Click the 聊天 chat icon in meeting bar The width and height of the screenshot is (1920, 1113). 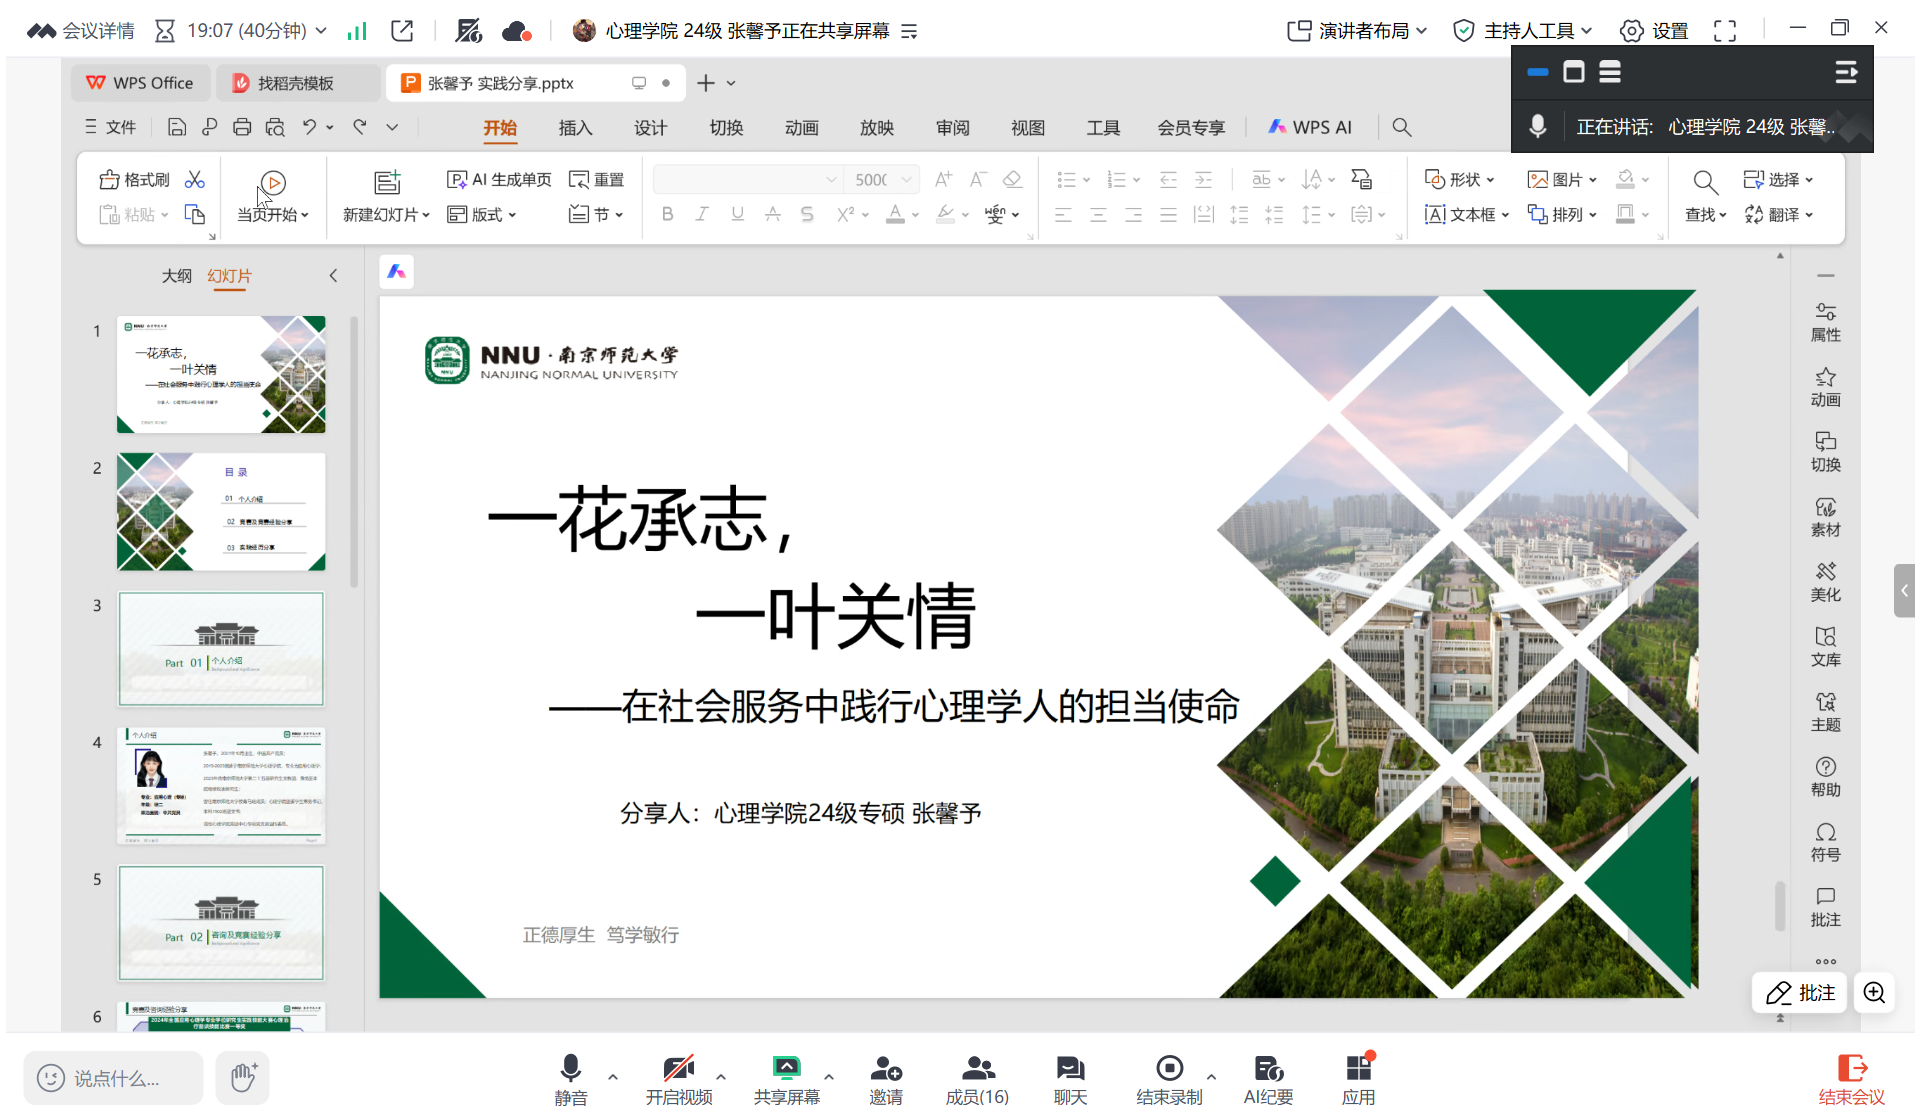pos(1069,1068)
